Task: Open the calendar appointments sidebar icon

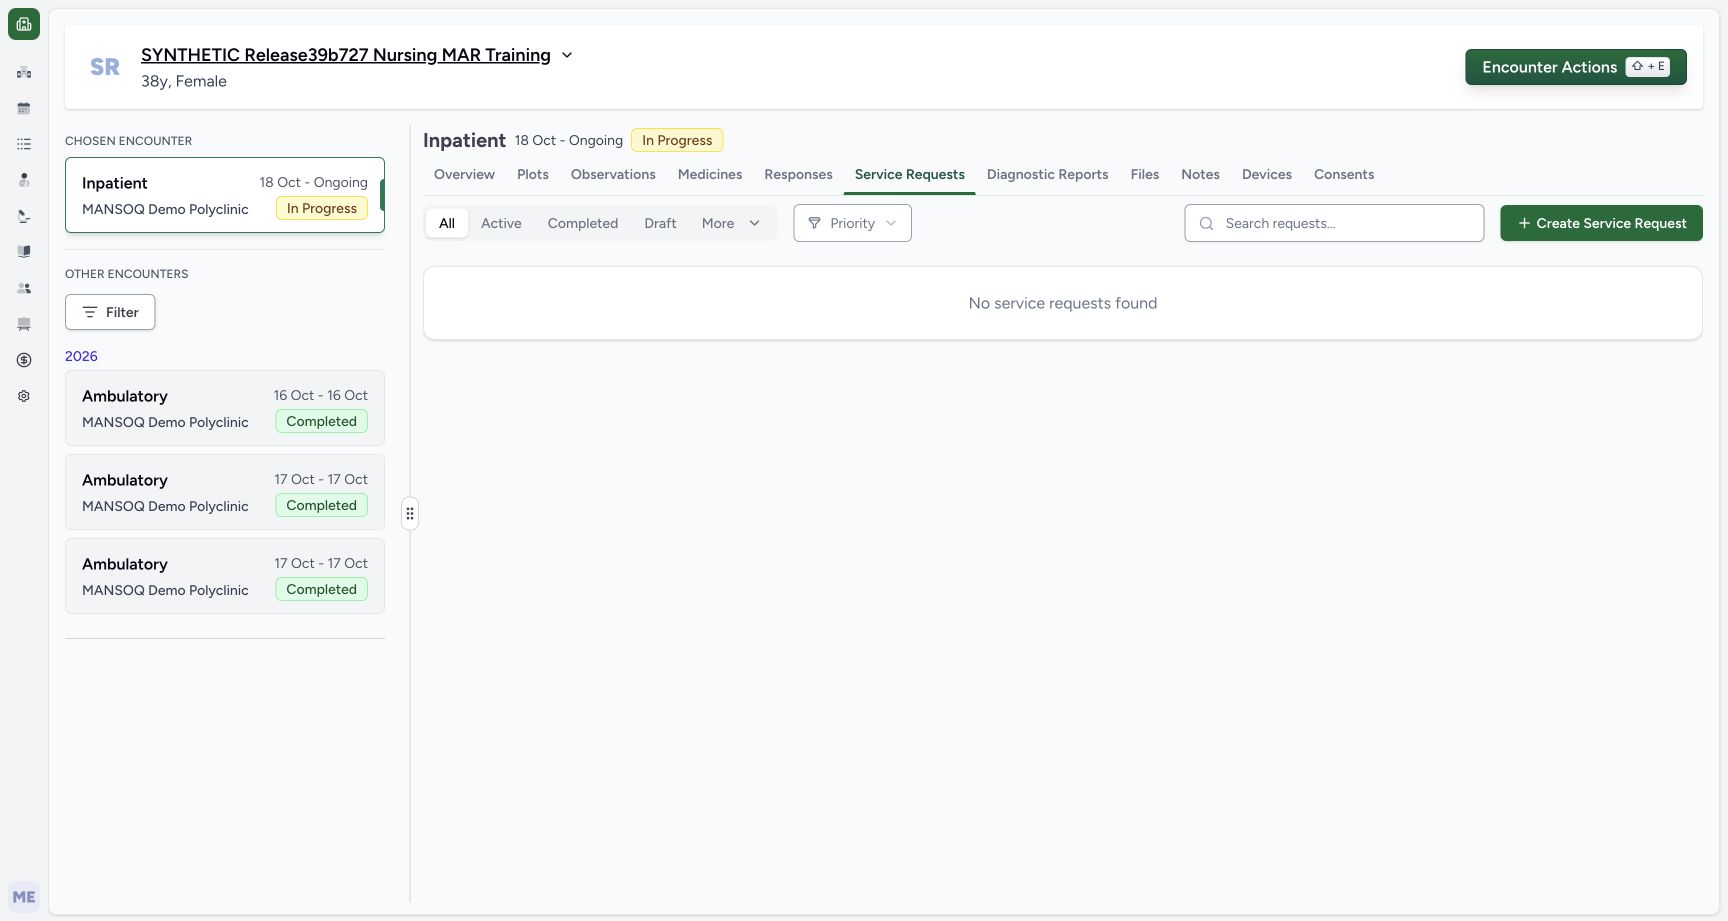Action: (24, 108)
